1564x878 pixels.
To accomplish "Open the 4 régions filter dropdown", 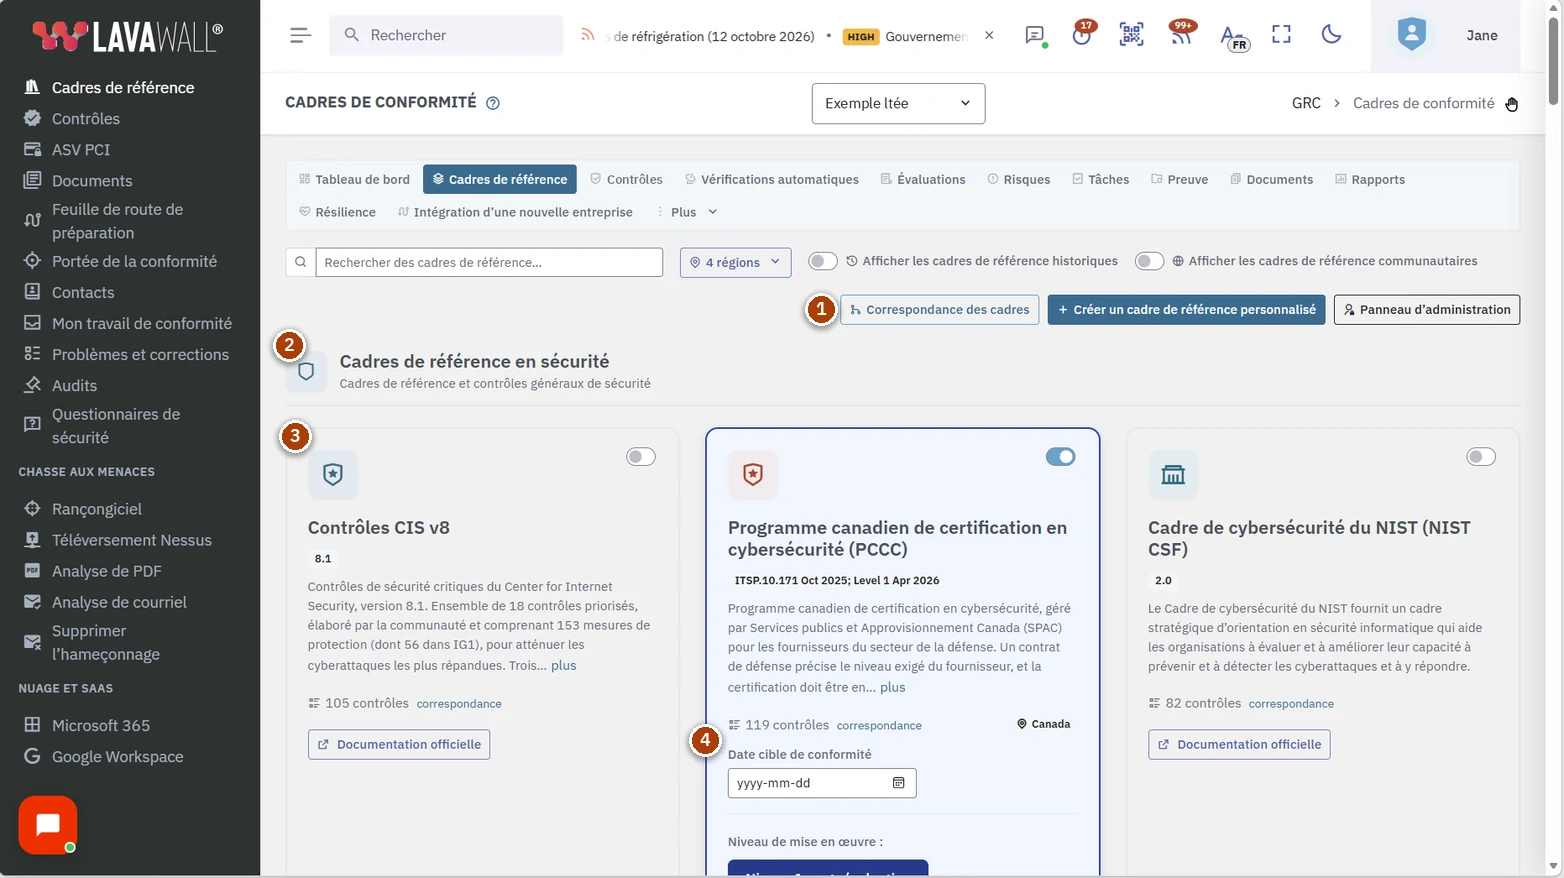I will coord(736,262).
